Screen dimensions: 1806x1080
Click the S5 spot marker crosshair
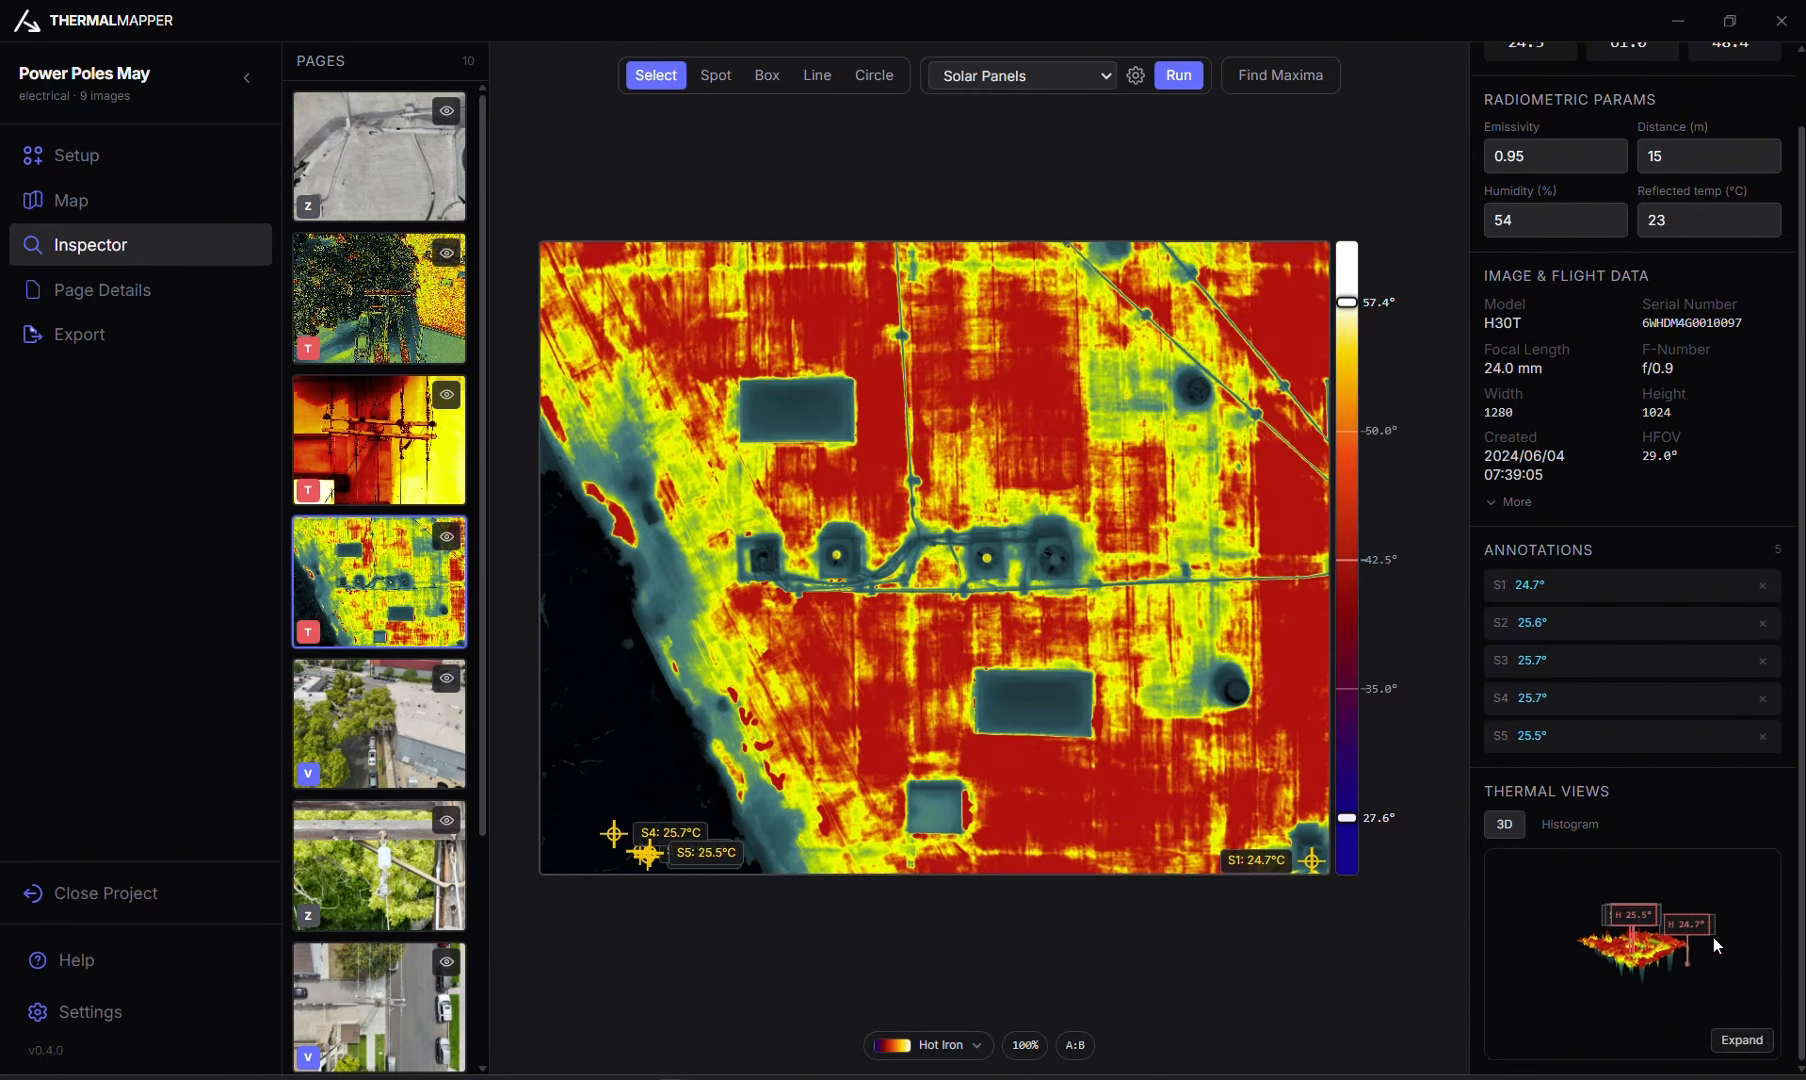pyautogui.click(x=649, y=854)
